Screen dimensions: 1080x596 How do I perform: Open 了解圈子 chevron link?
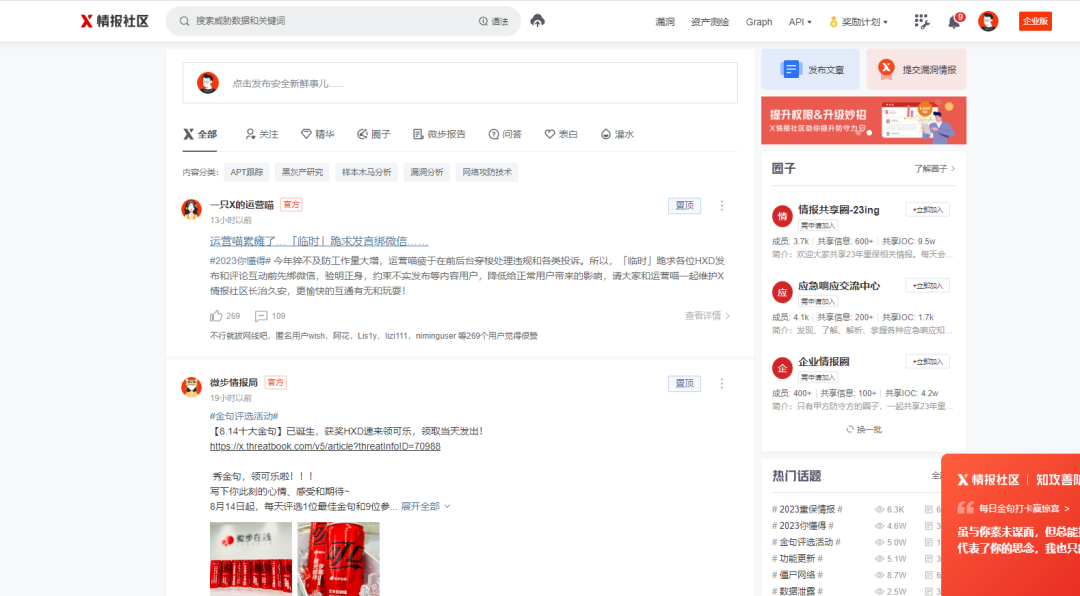point(935,168)
